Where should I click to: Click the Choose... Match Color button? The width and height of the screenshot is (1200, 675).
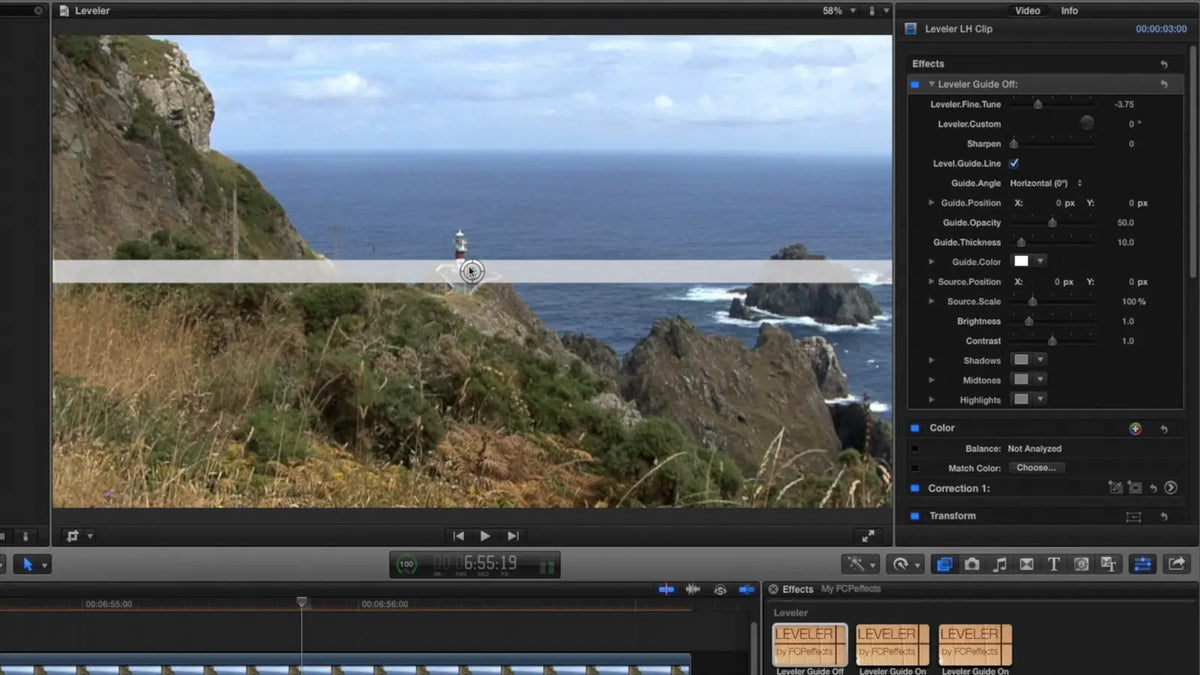pos(1036,468)
